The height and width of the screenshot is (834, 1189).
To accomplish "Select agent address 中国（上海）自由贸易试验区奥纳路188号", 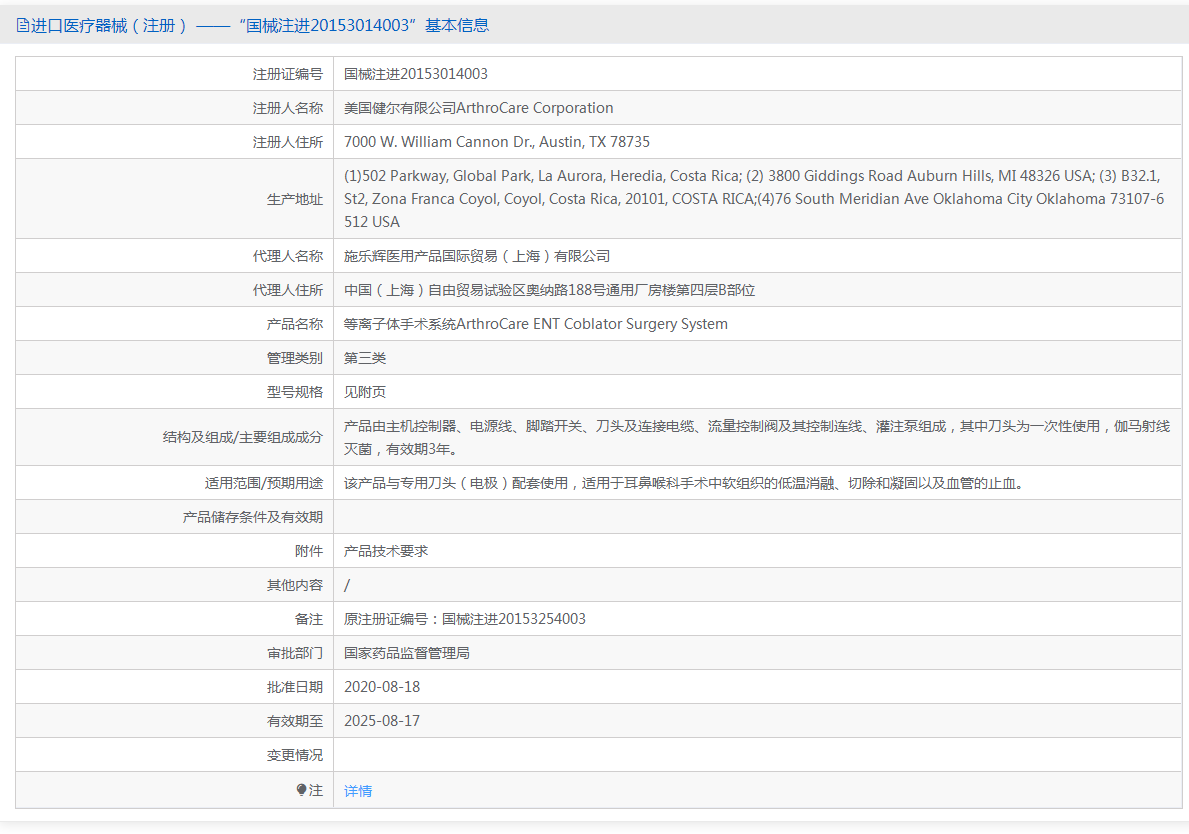I will [x=549, y=290].
